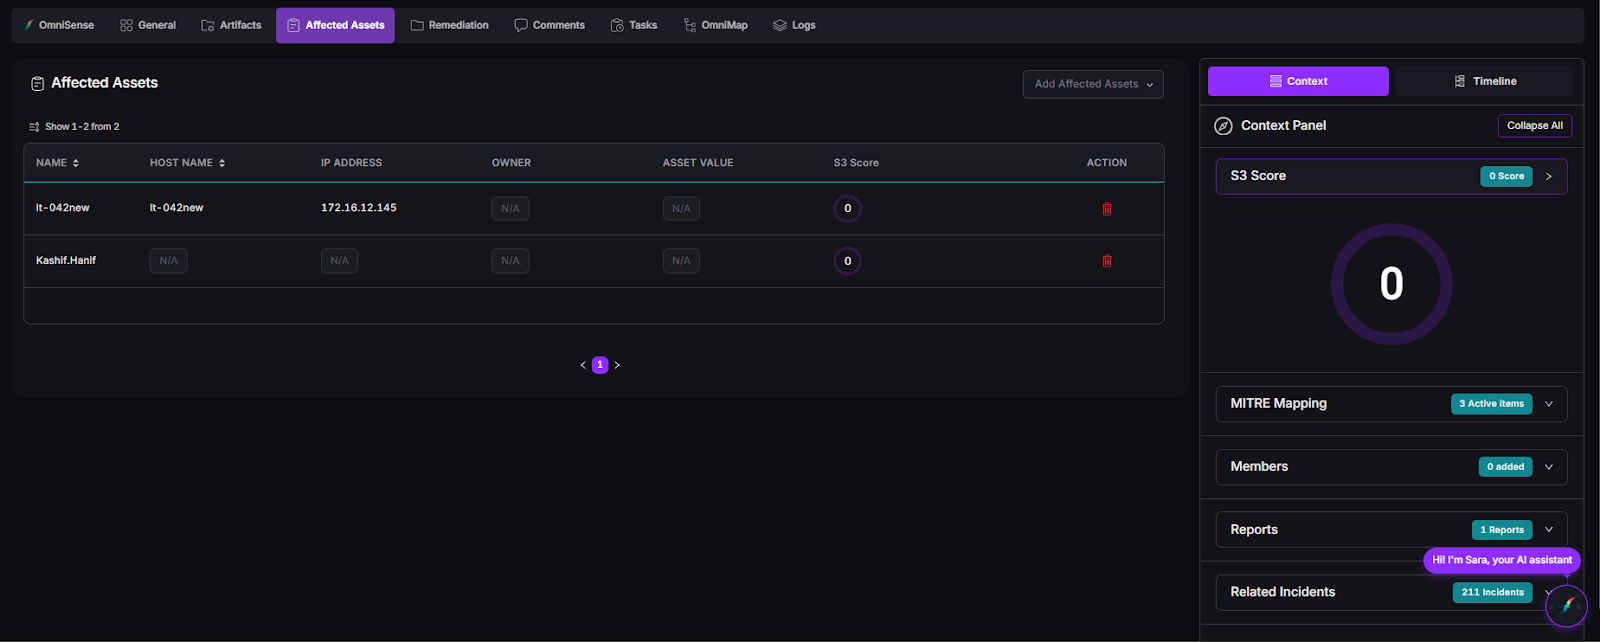The width and height of the screenshot is (1600, 642).
Task: Select page 1 in pagination
Action: (600, 365)
